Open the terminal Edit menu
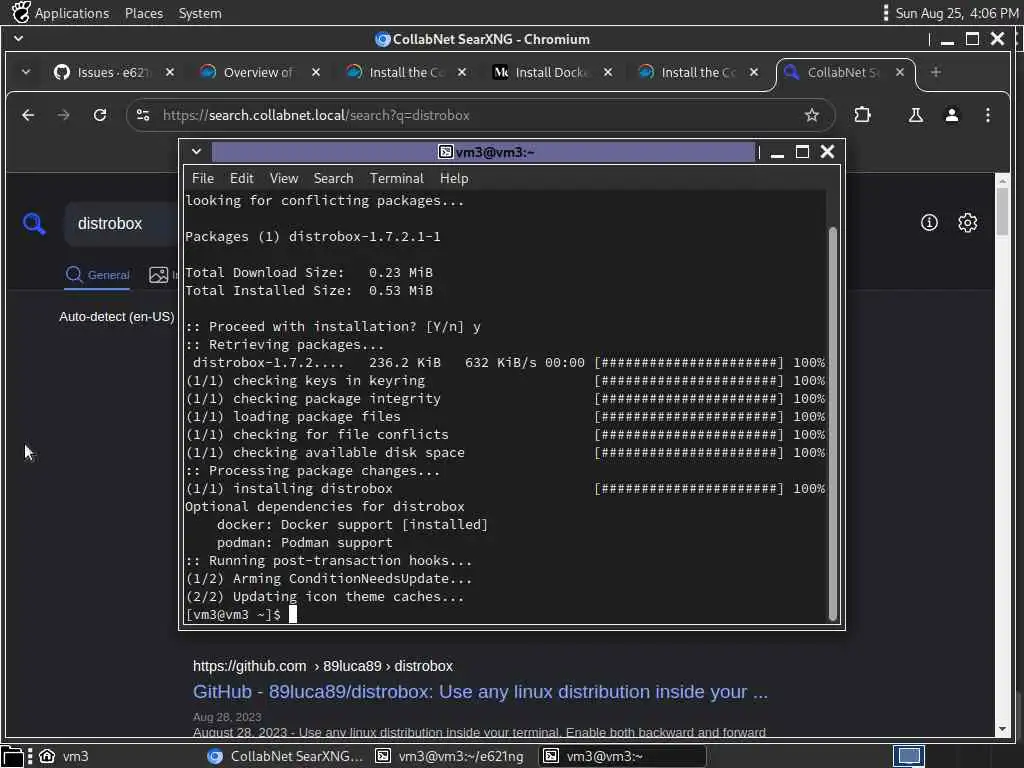This screenshot has width=1024, height=768. tap(241, 178)
